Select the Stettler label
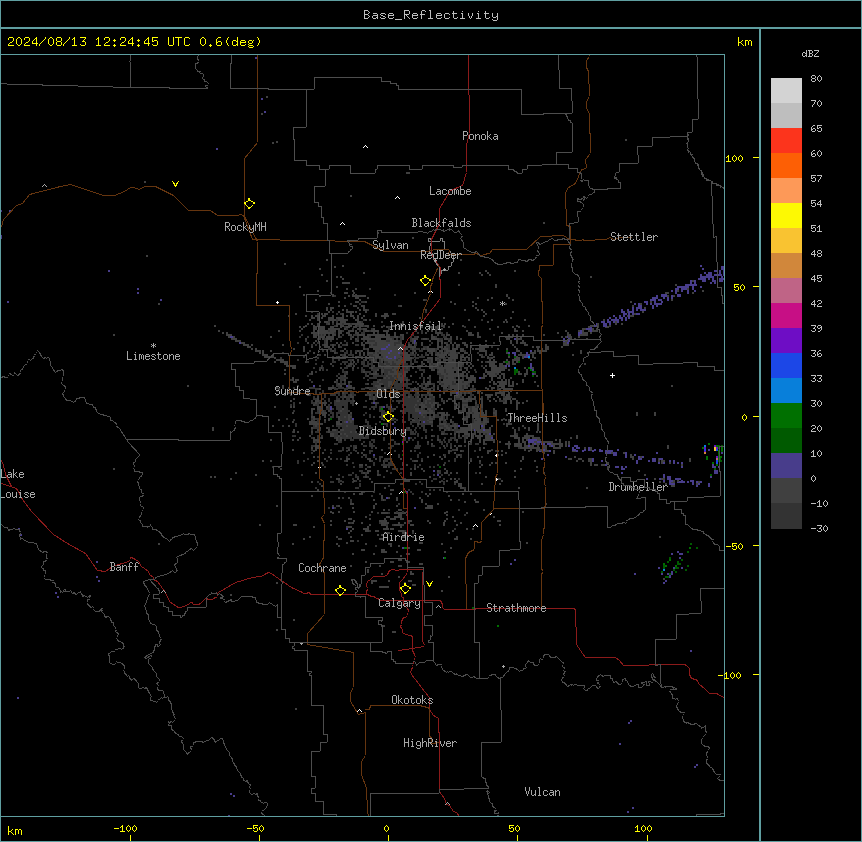The height and width of the screenshot is (842, 862). [634, 237]
